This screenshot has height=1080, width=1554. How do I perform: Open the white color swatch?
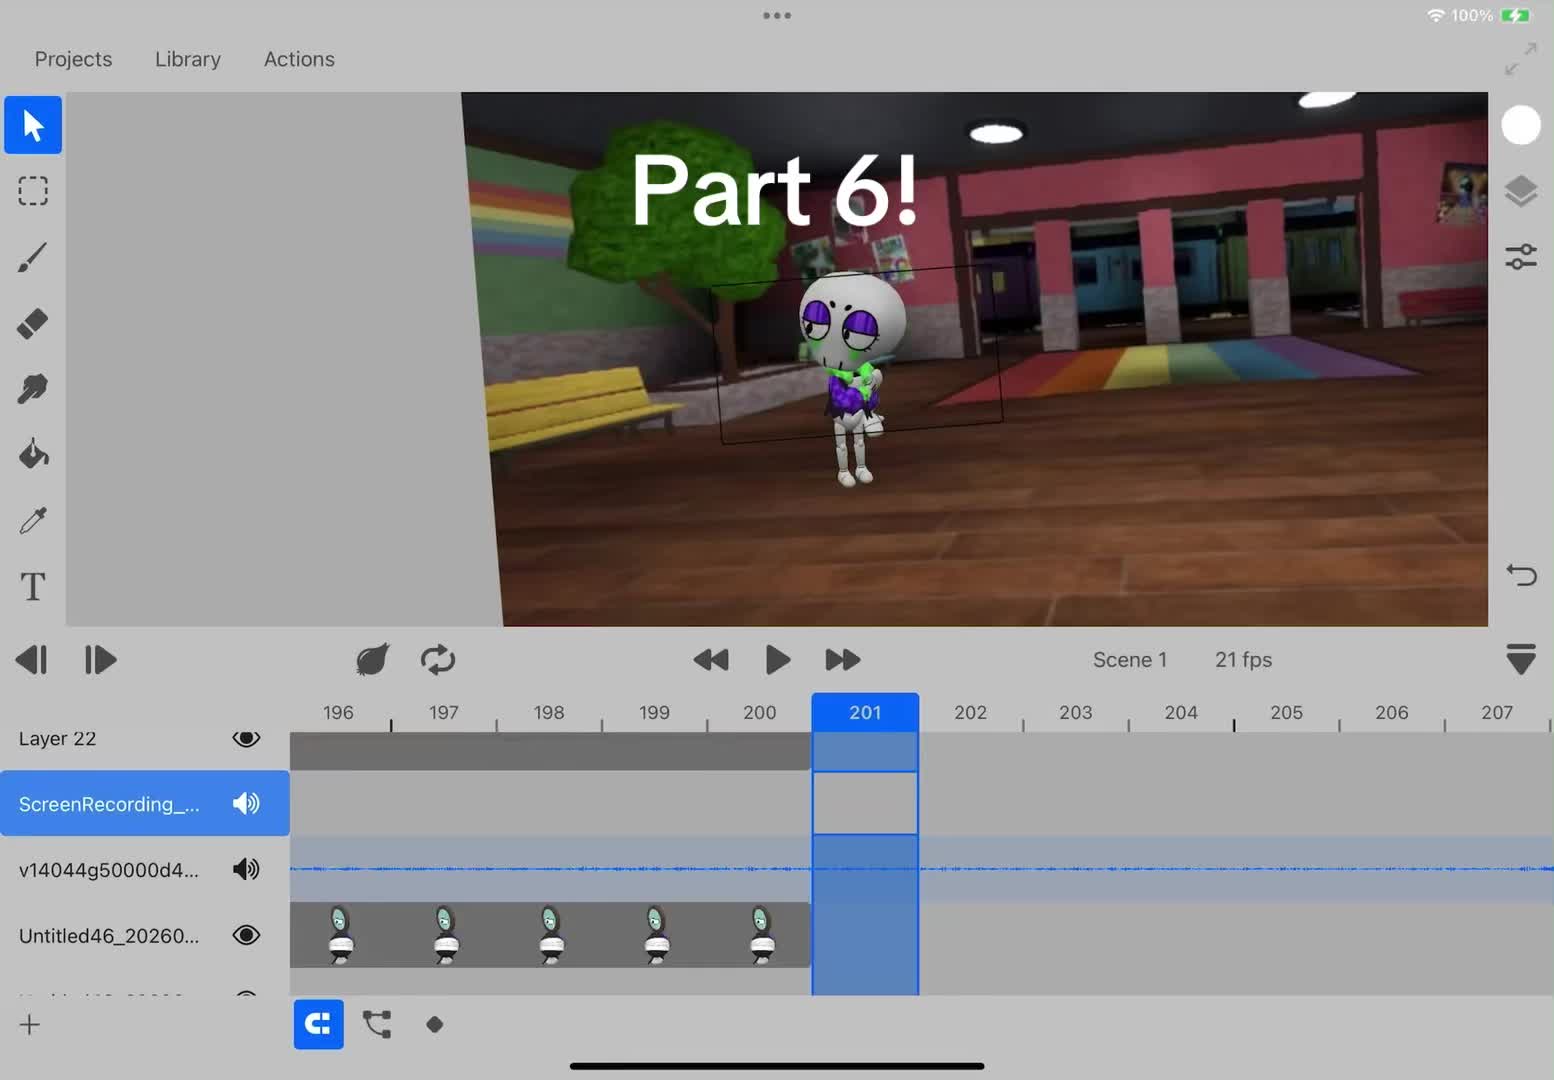(x=1520, y=125)
